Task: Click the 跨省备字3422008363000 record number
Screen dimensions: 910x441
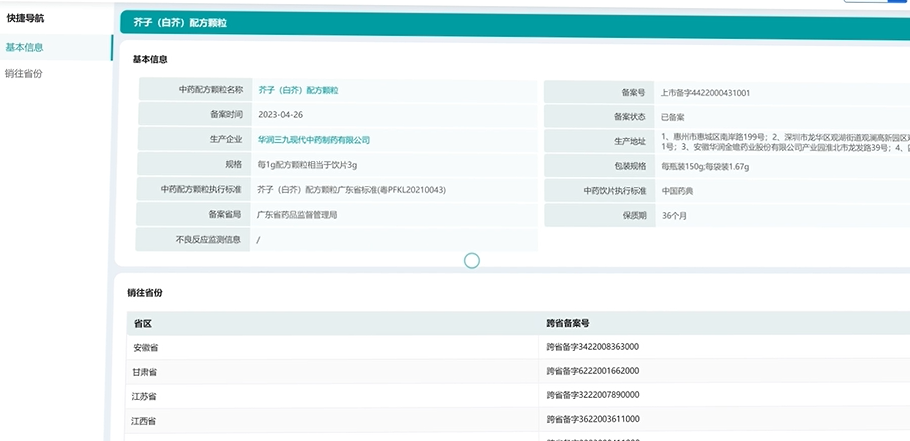Action: (593, 348)
